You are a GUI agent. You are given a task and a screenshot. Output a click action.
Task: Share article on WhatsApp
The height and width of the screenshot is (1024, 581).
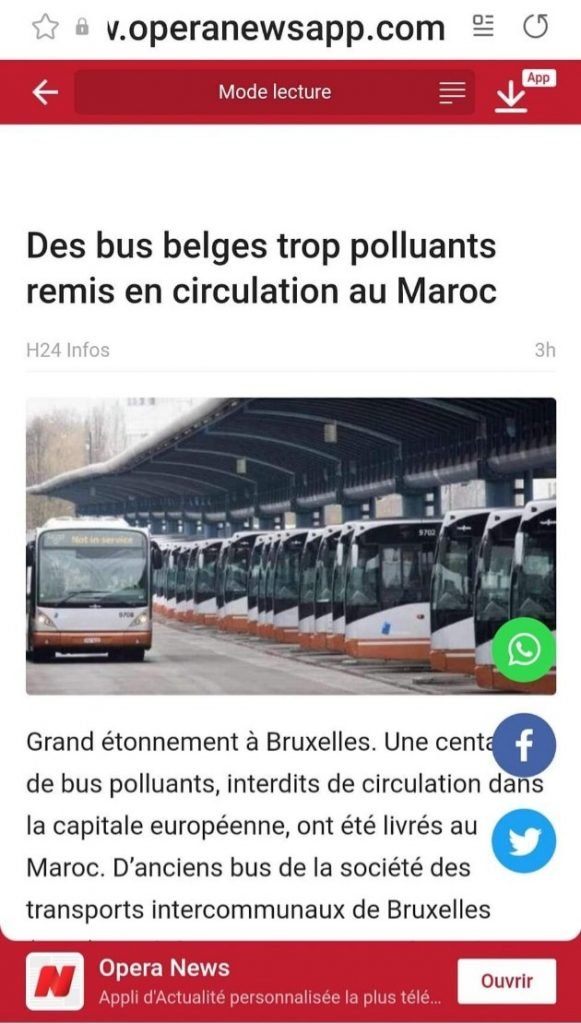(524, 650)
